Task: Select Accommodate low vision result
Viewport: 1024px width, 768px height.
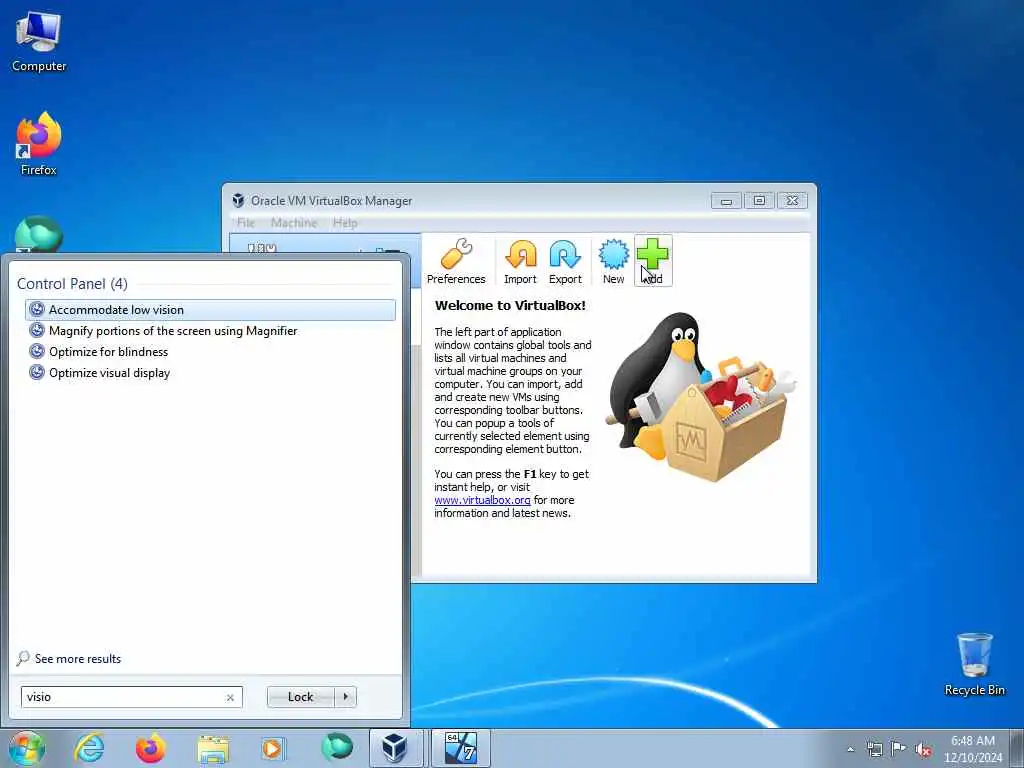Action: click(x=210, y=310)
